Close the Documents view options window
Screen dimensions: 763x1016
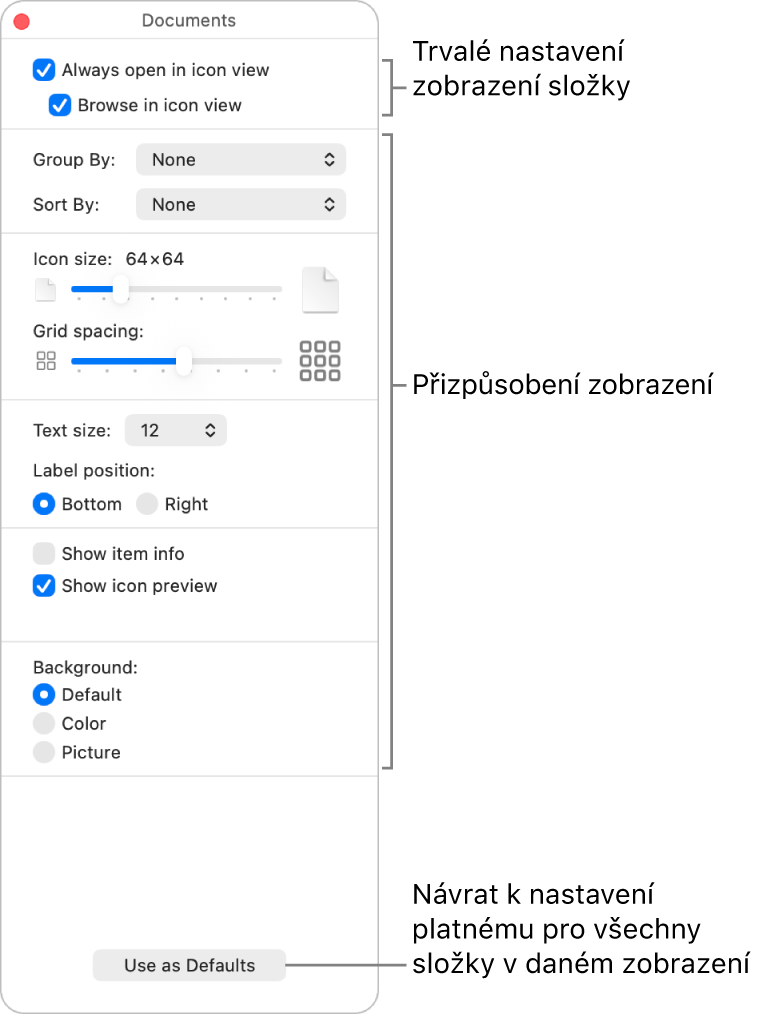pos(21,21)
